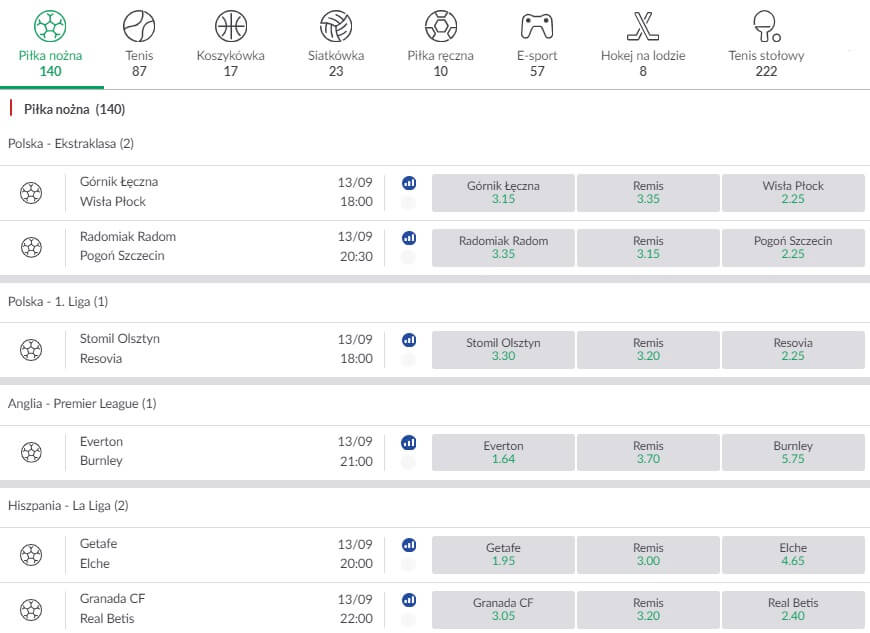Bet on Getafe at 1.95

tap(503, 554)
